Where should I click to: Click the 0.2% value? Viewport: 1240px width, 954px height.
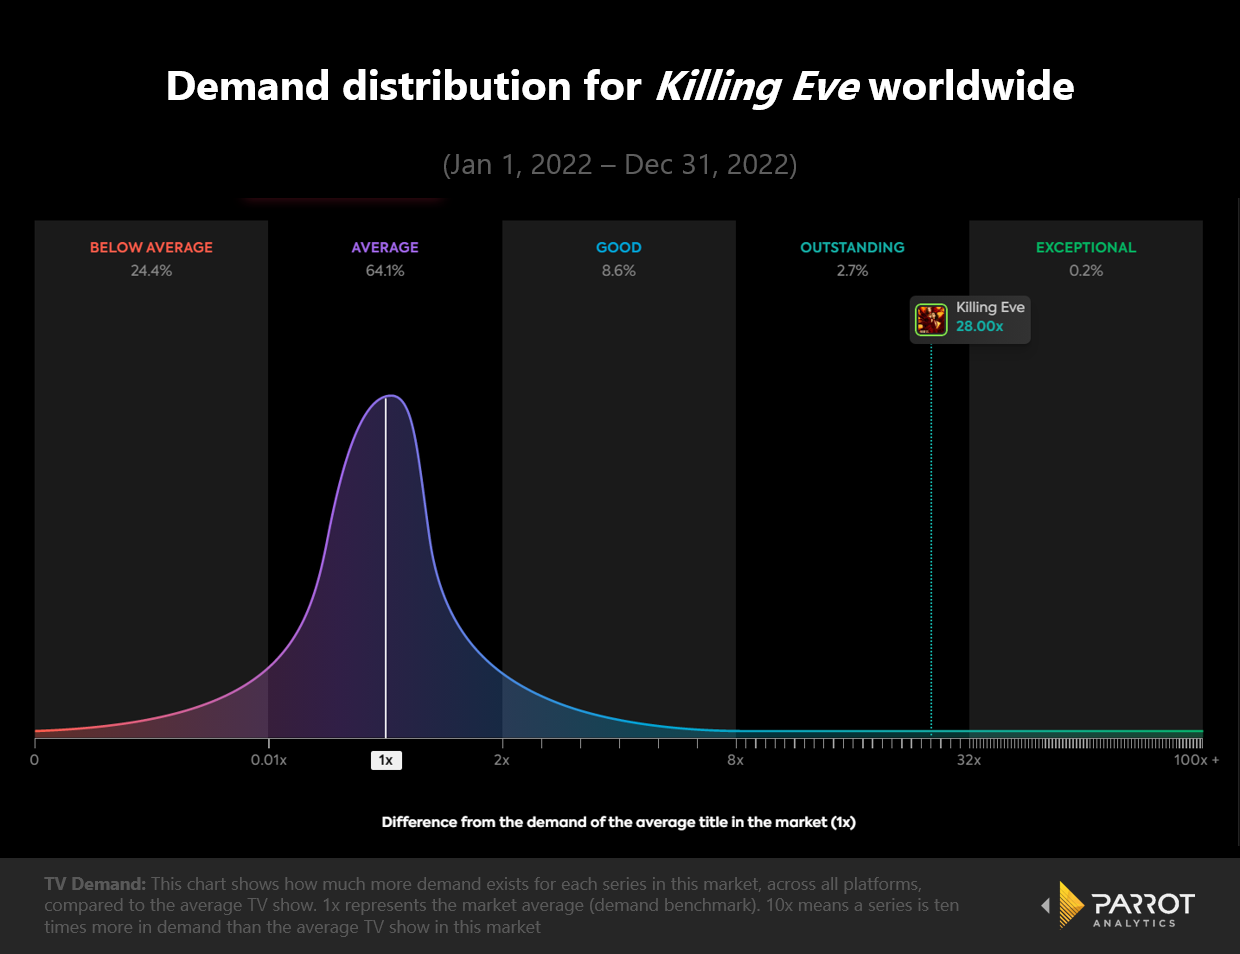coord(1086,271)
